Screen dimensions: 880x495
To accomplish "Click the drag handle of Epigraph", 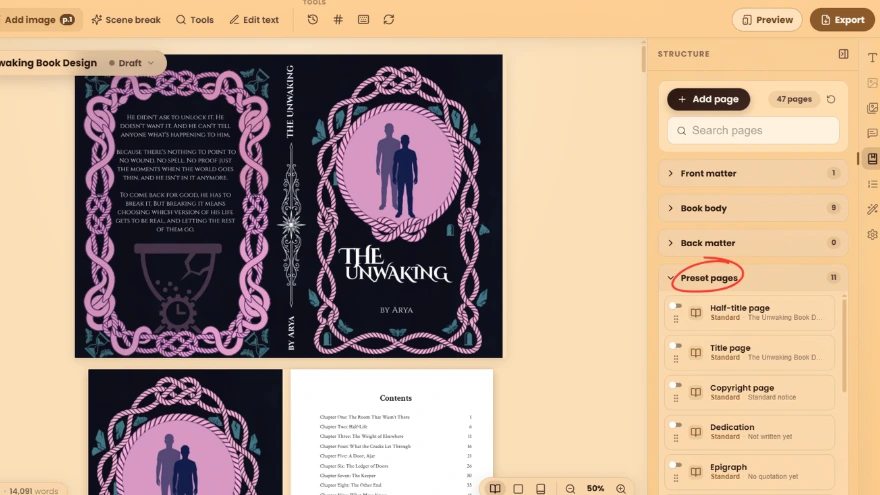I will coord(676,478).
